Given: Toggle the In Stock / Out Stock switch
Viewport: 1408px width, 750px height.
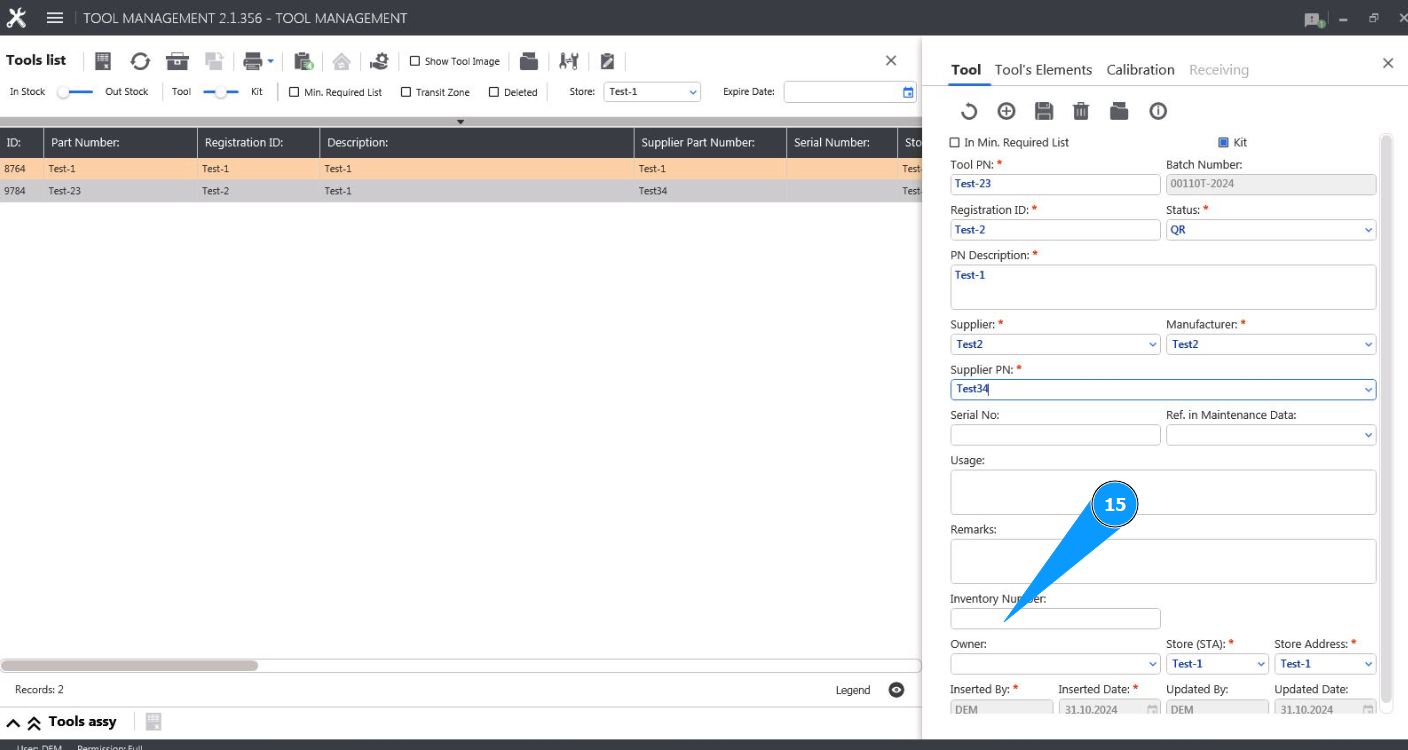Looking at the screenshot, I should (x=75, y=92).
